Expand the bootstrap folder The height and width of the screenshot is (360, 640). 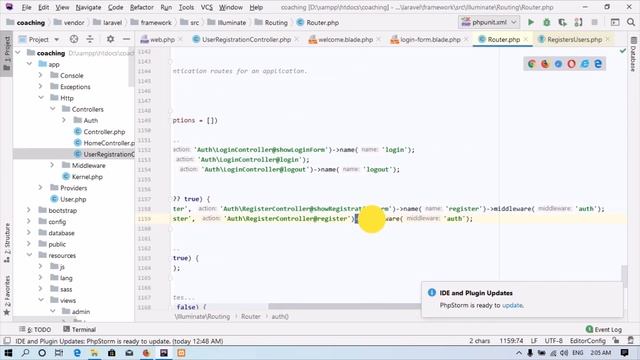click(29, 210)
